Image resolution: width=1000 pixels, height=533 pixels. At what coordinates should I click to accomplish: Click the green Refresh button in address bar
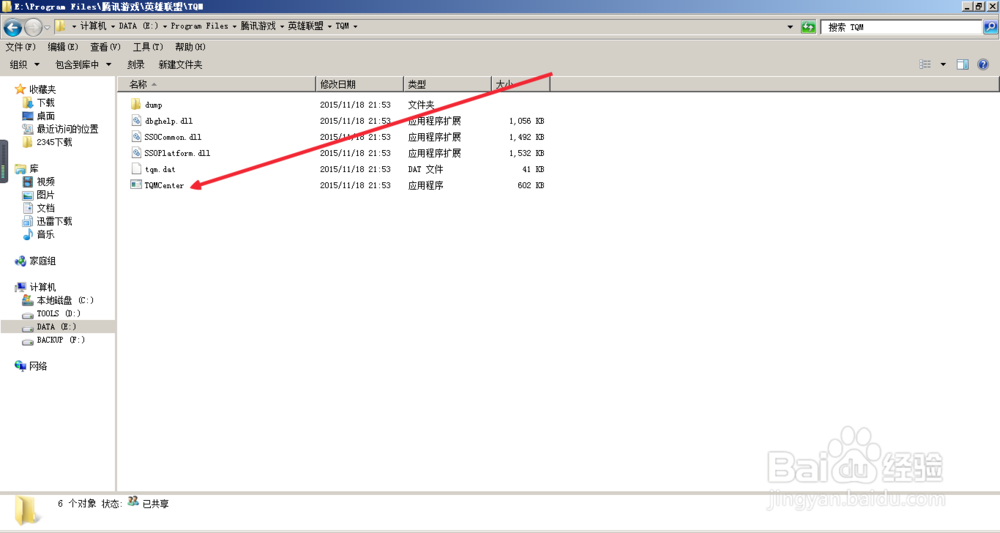[808, 27]
